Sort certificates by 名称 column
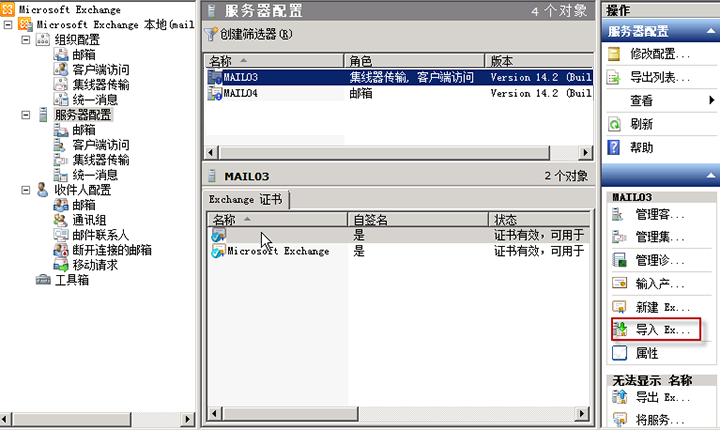 click(278, 220)
